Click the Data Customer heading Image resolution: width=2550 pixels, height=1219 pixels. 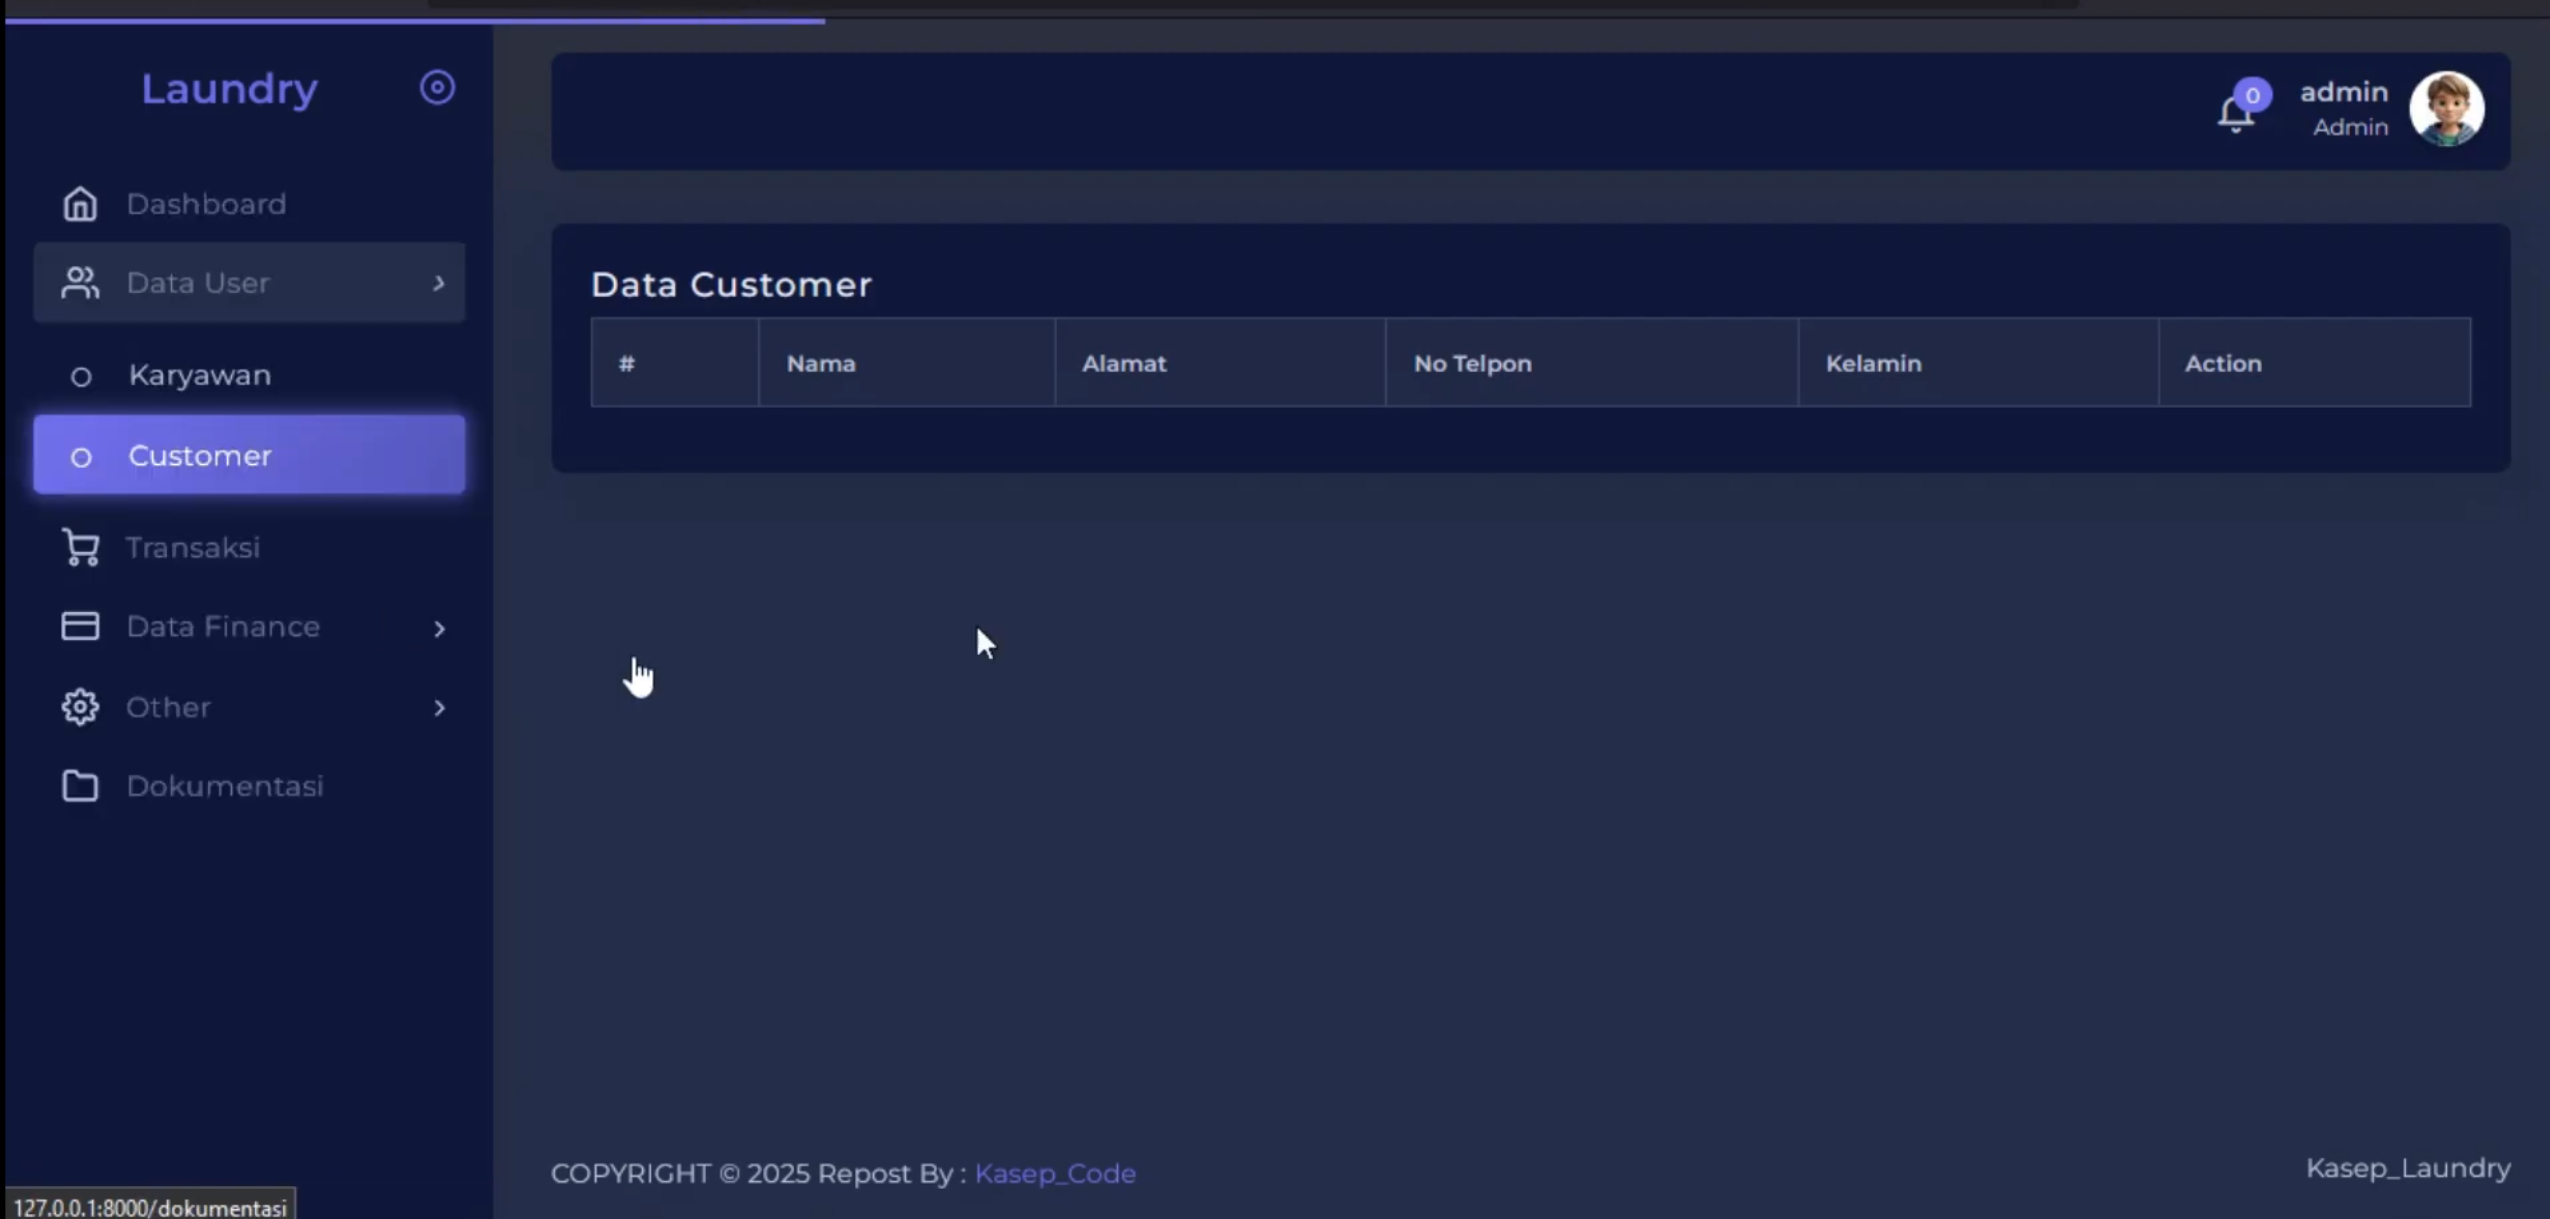click(731, 285)
